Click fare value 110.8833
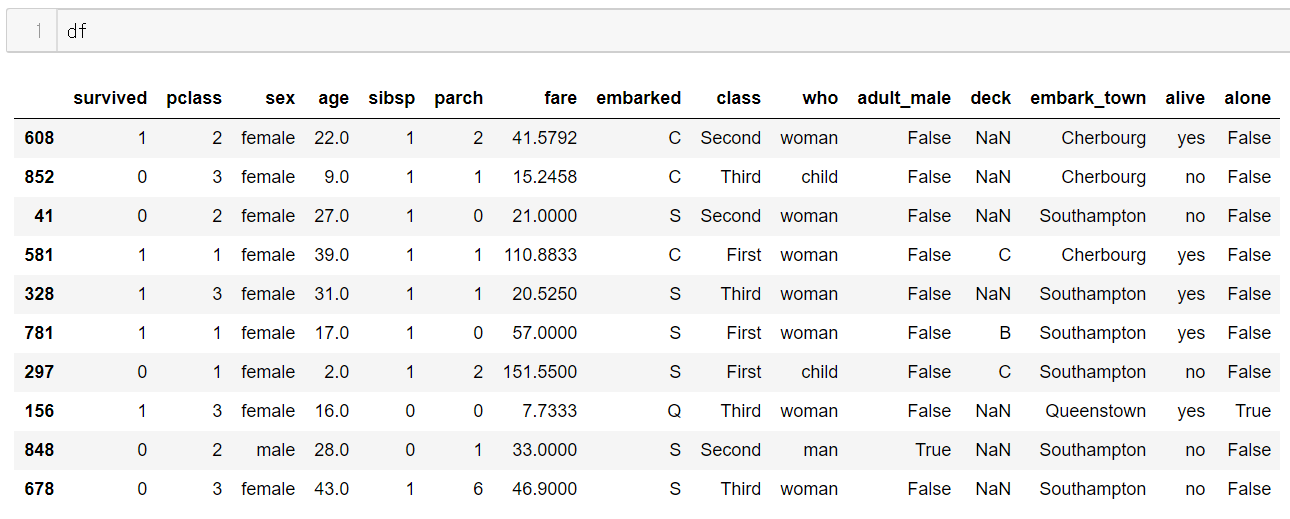 (x=541, y=255)
